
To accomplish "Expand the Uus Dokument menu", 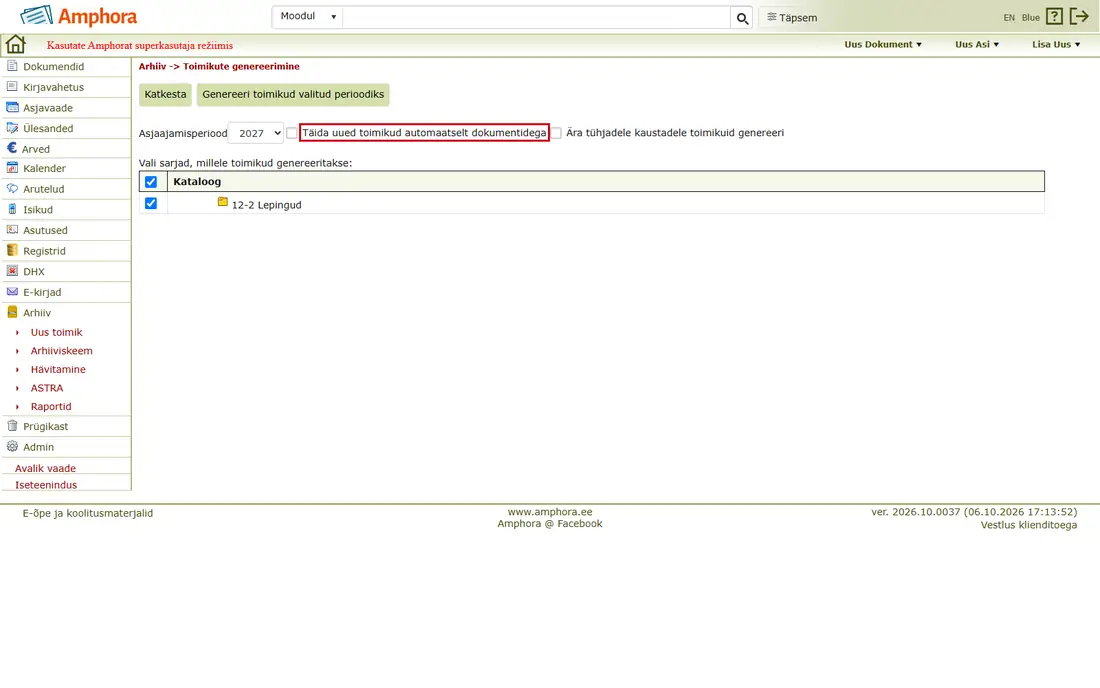I will (x=883, y=44).
